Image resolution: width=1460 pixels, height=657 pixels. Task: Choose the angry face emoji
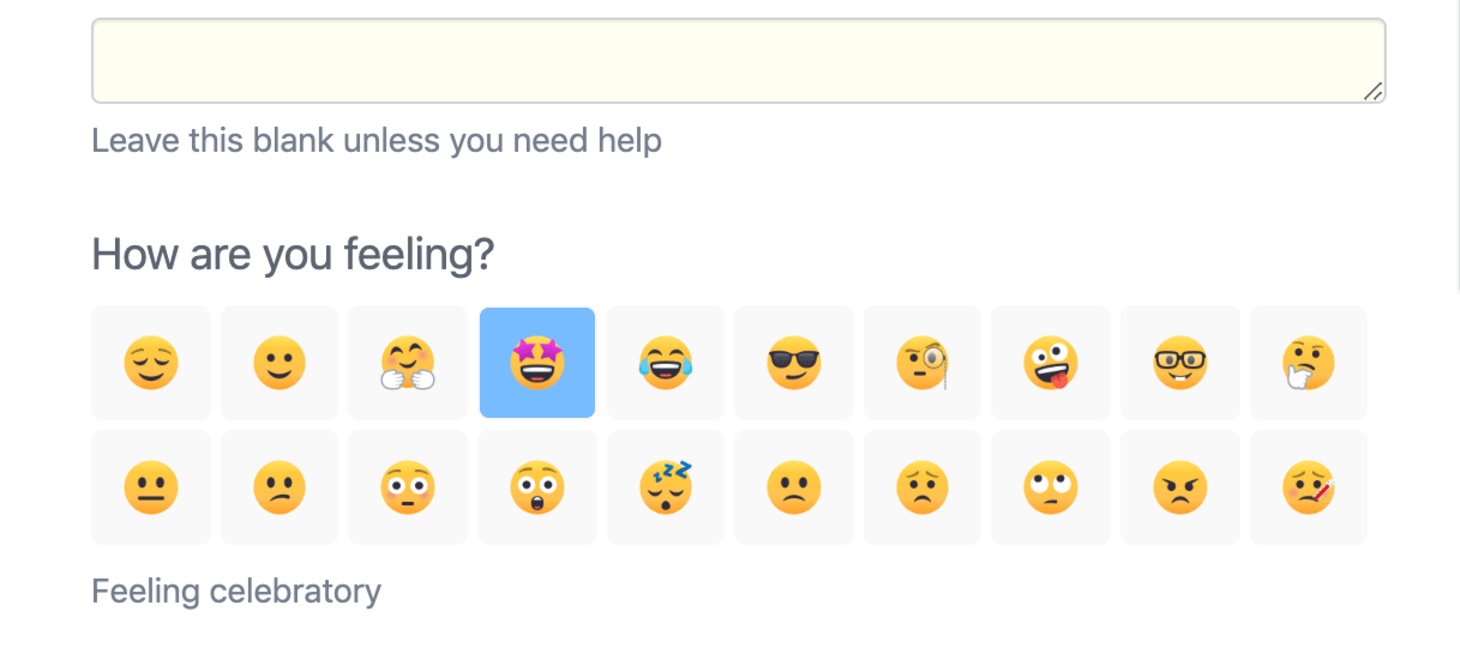(x=1180, y=488)
